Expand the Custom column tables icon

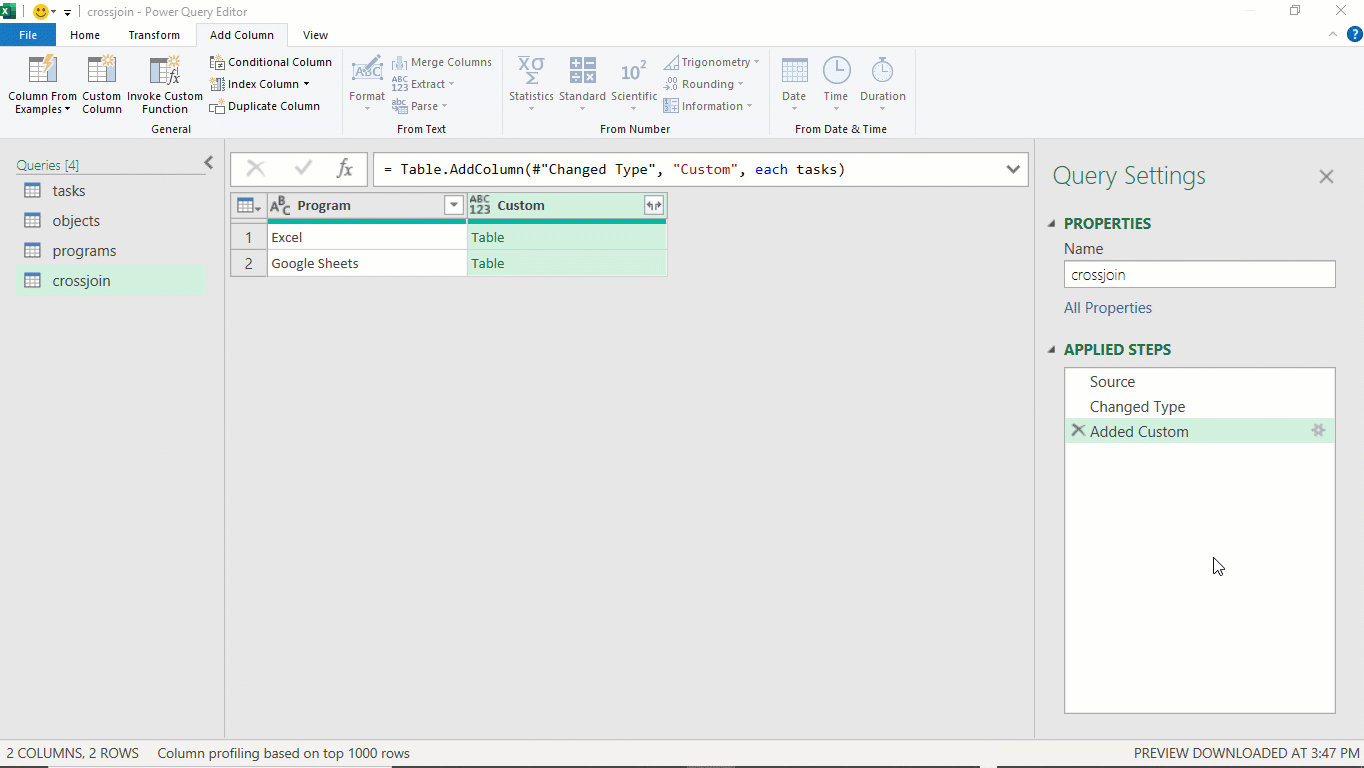click(x=654, y=205)
